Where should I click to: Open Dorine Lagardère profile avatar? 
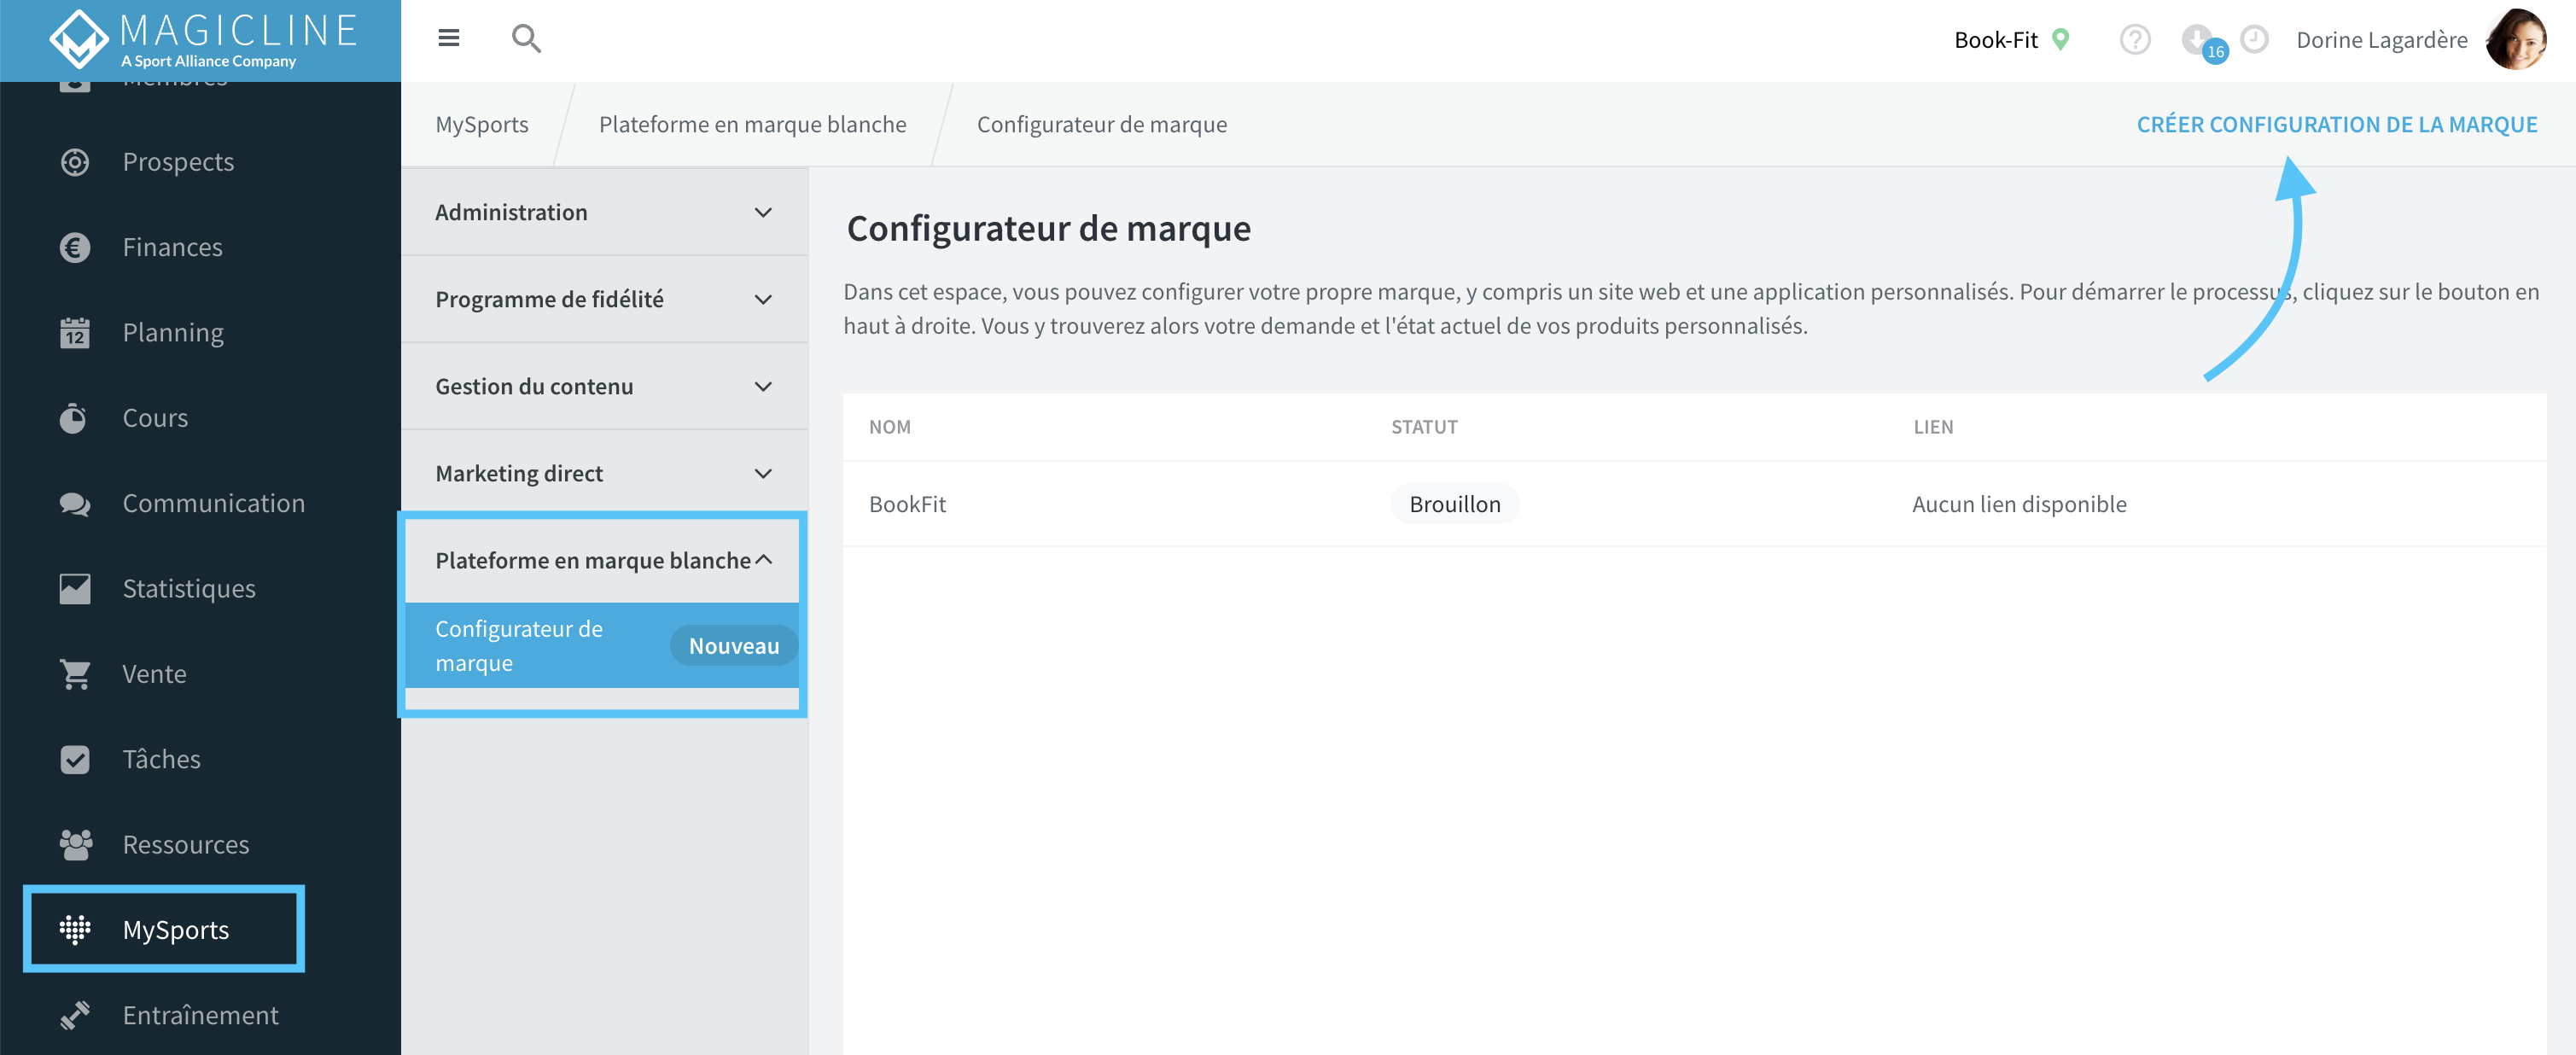coord(2516,39)
